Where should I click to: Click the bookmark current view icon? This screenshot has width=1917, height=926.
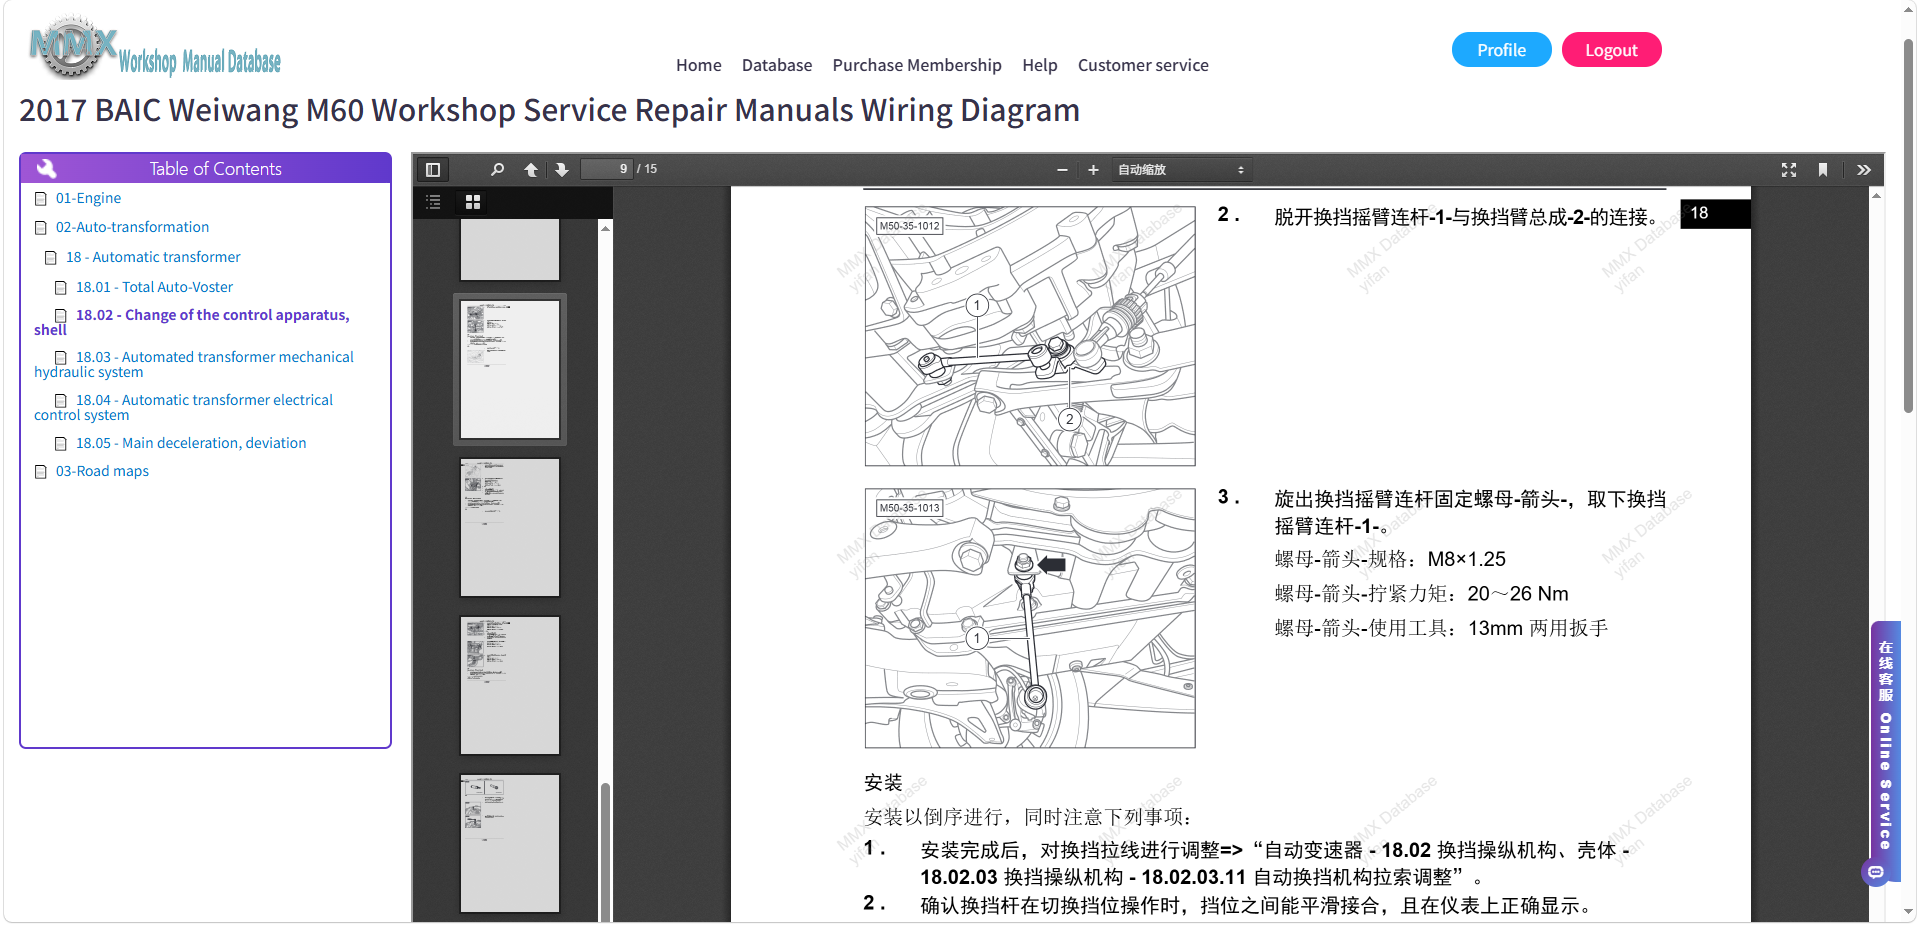(1823, 170)
